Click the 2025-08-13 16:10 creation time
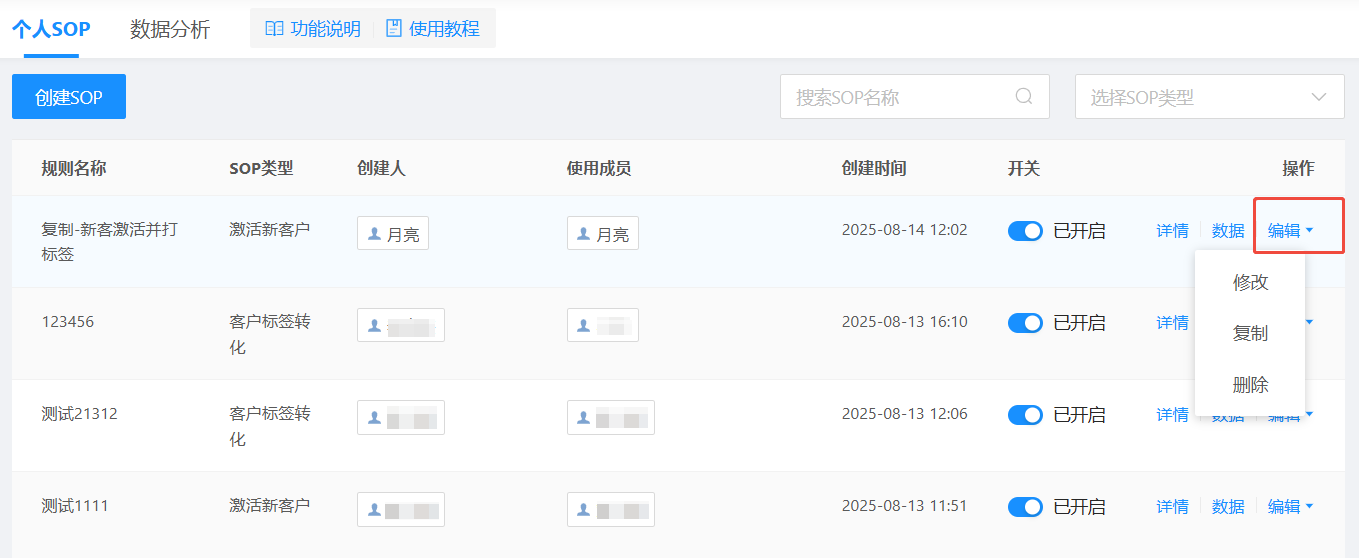The height and width of the screenshot is (558, 1359). pyautogui.click(x=905, y=322)
